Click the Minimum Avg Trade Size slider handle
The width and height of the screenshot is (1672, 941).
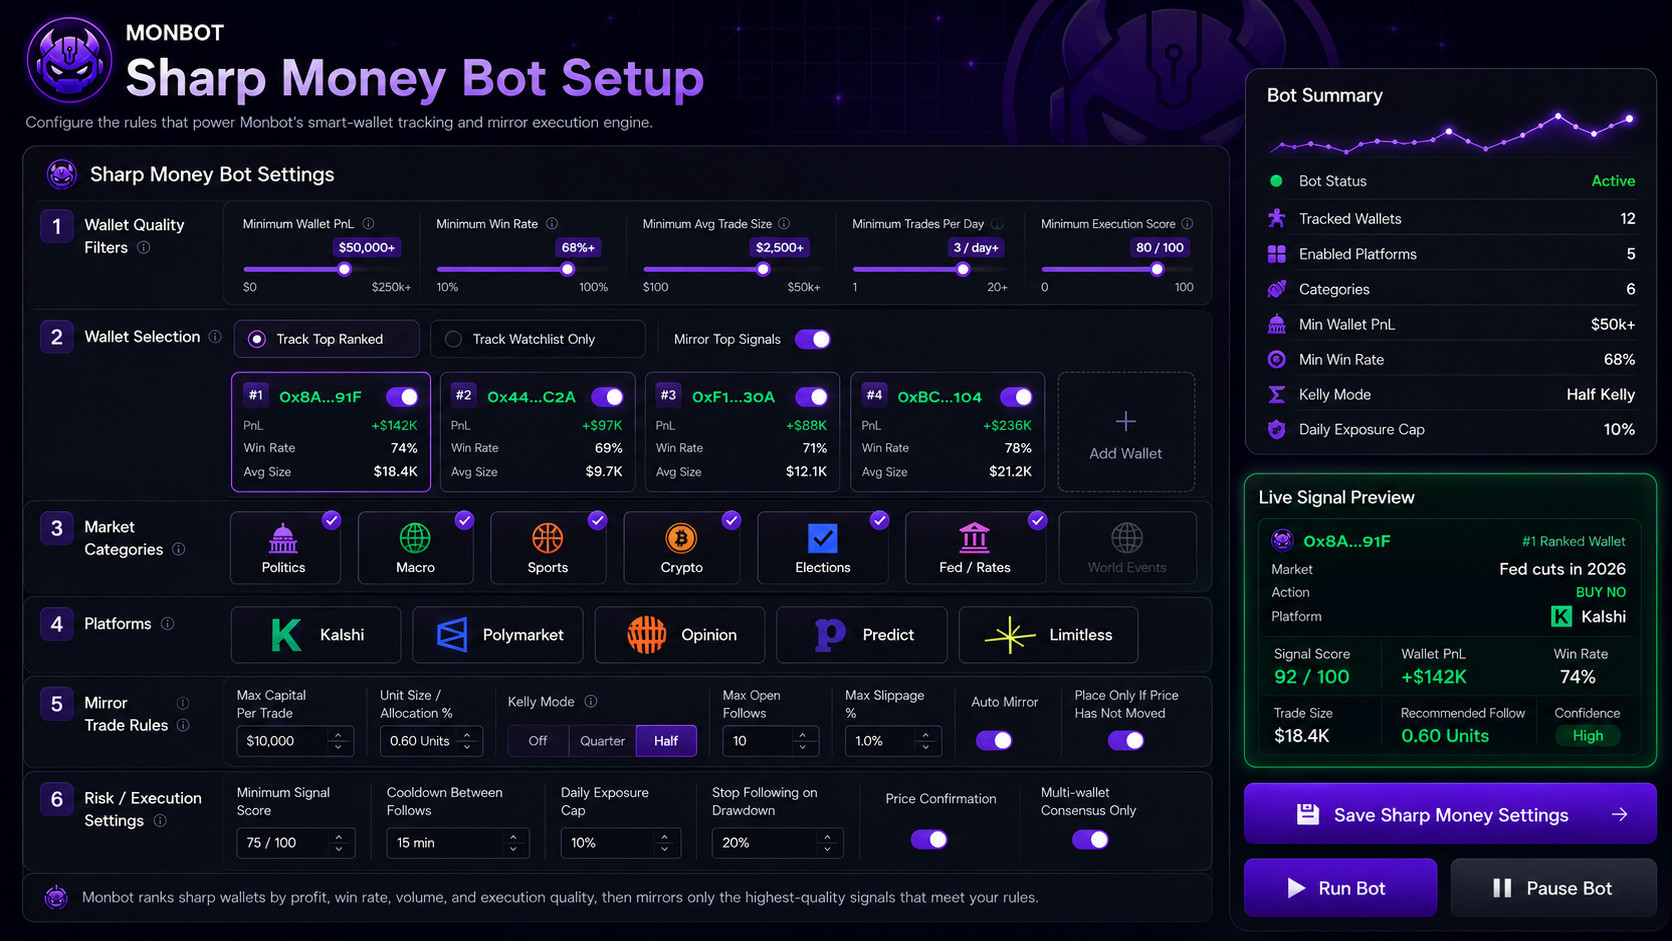pos(763,269)
